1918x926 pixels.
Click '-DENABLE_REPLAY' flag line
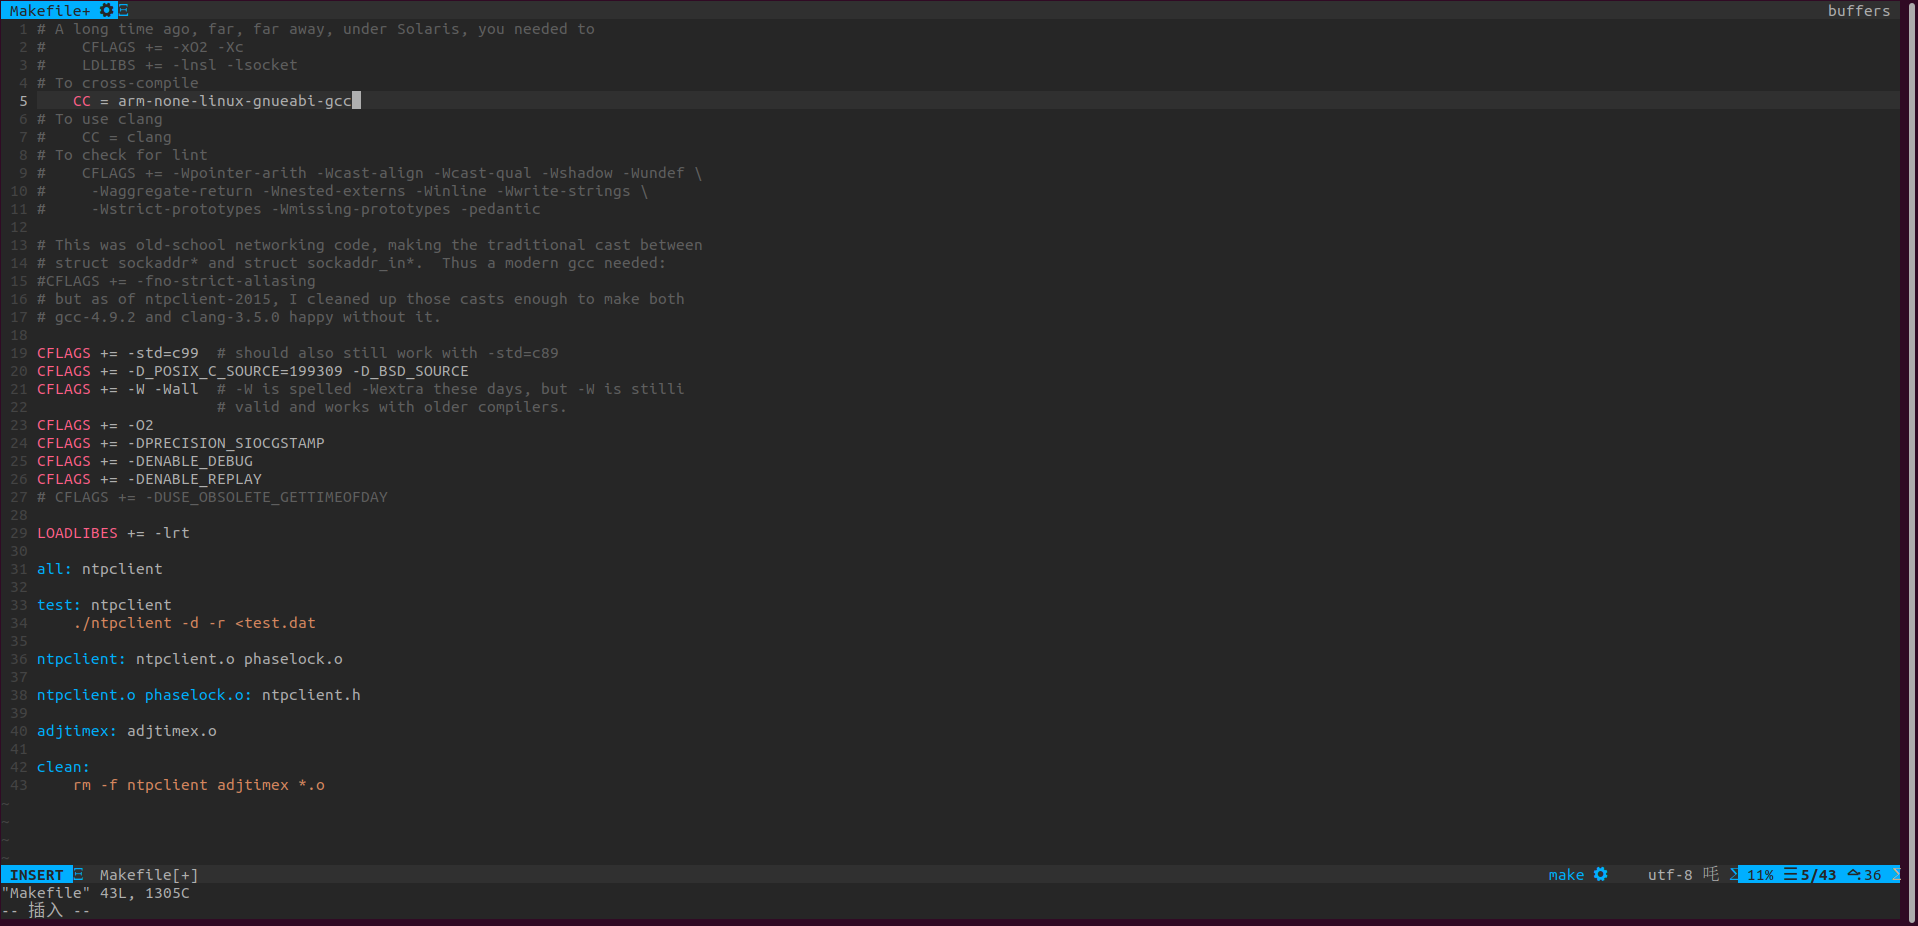(x=149, y=478)
